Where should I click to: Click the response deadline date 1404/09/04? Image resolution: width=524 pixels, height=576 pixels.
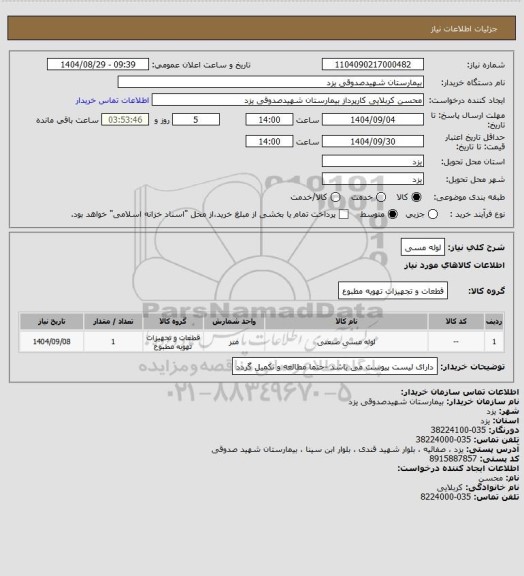[x=373, y=120]
